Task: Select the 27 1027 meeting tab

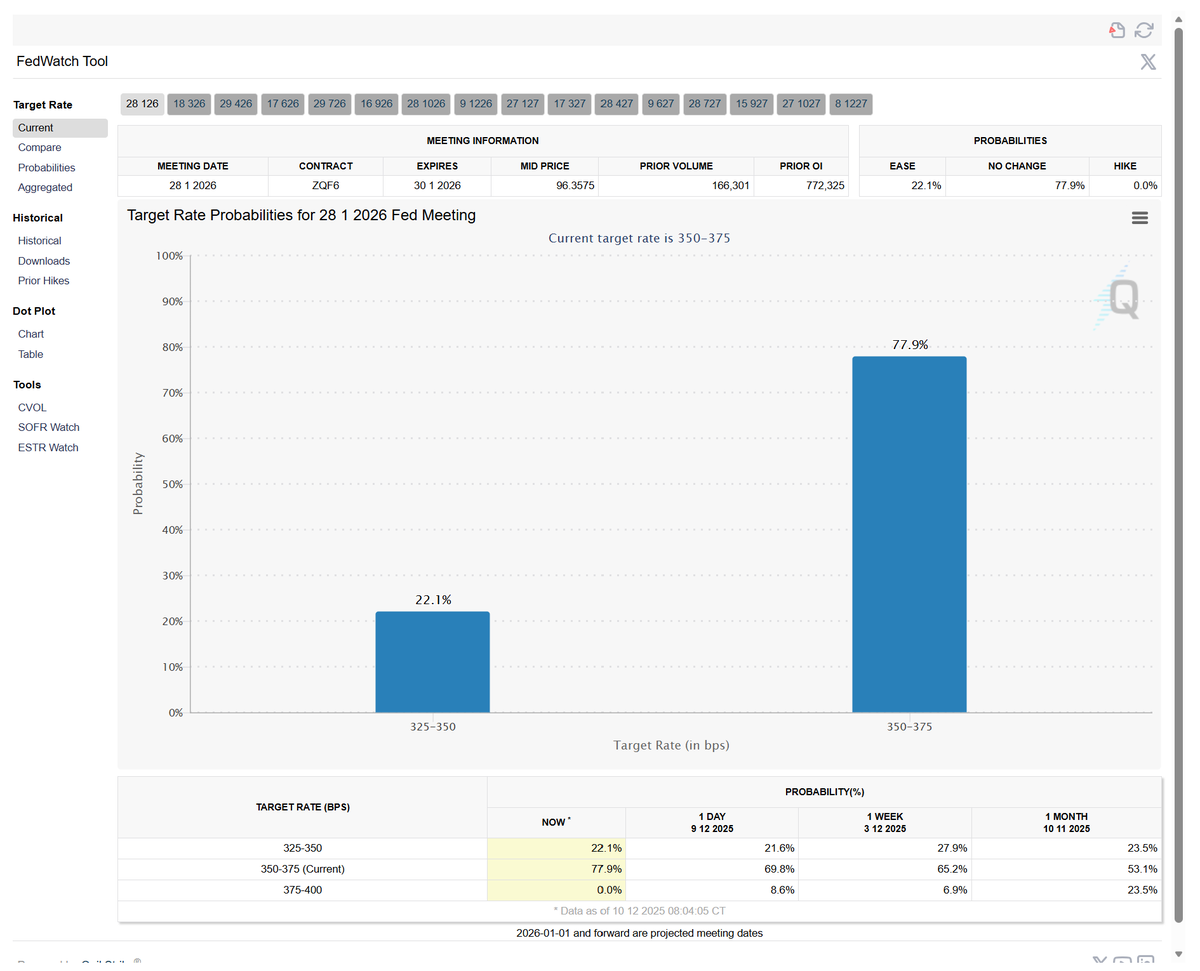Action: click(802, 104)
